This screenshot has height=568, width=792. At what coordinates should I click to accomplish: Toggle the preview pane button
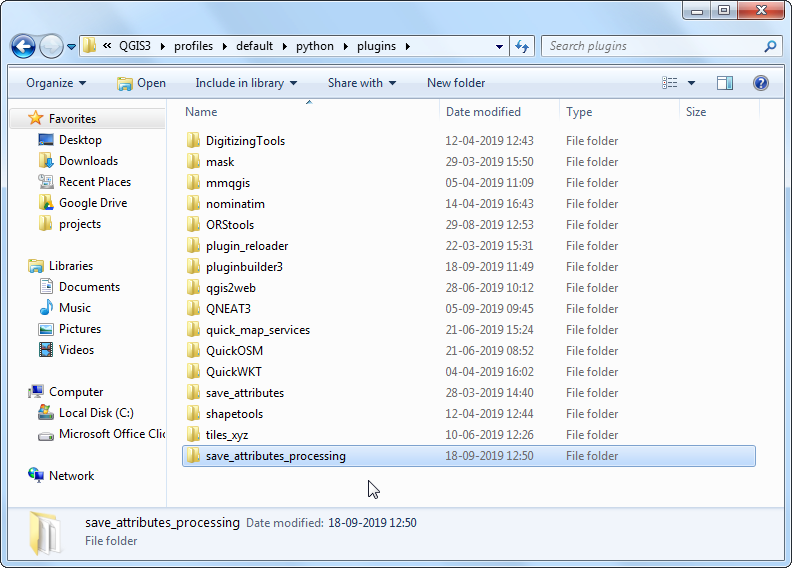point(725,83)
